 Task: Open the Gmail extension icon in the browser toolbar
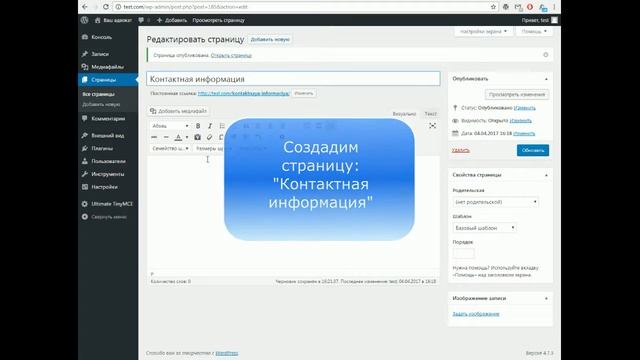coord(518,7)
